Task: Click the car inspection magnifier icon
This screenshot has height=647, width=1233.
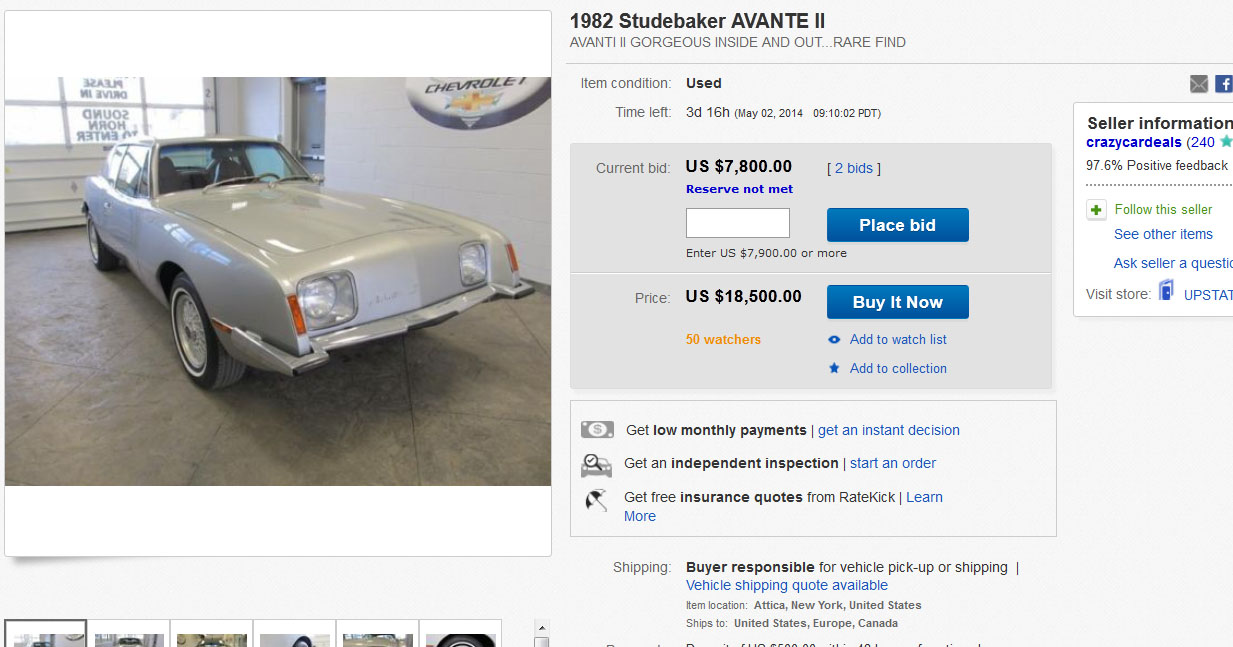Action: tap(597, 464)
